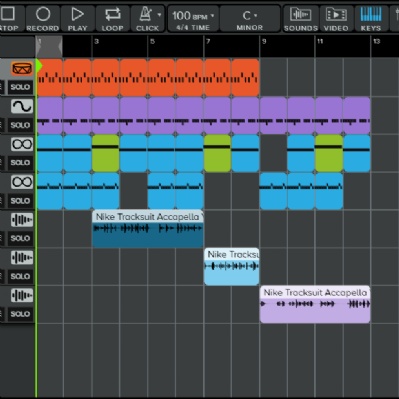Open the Click options dropdown arrow
The height and width of the screenshot is (399, 399).
coord(159,15)
